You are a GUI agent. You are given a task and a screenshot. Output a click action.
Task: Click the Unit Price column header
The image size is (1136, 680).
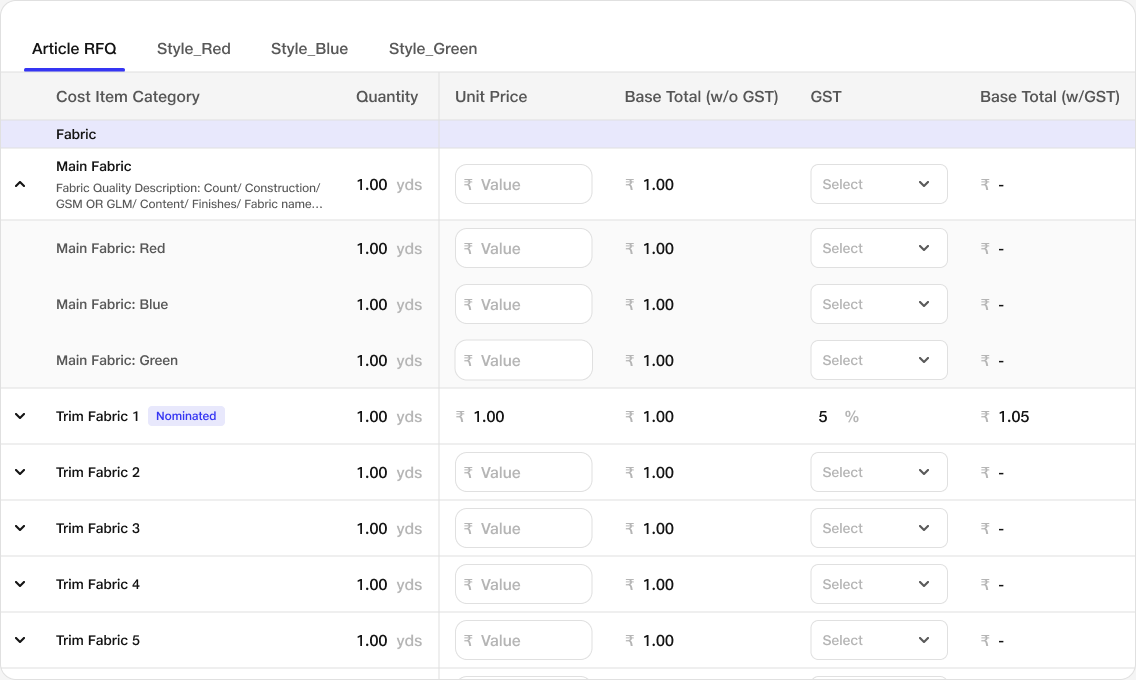491,96
